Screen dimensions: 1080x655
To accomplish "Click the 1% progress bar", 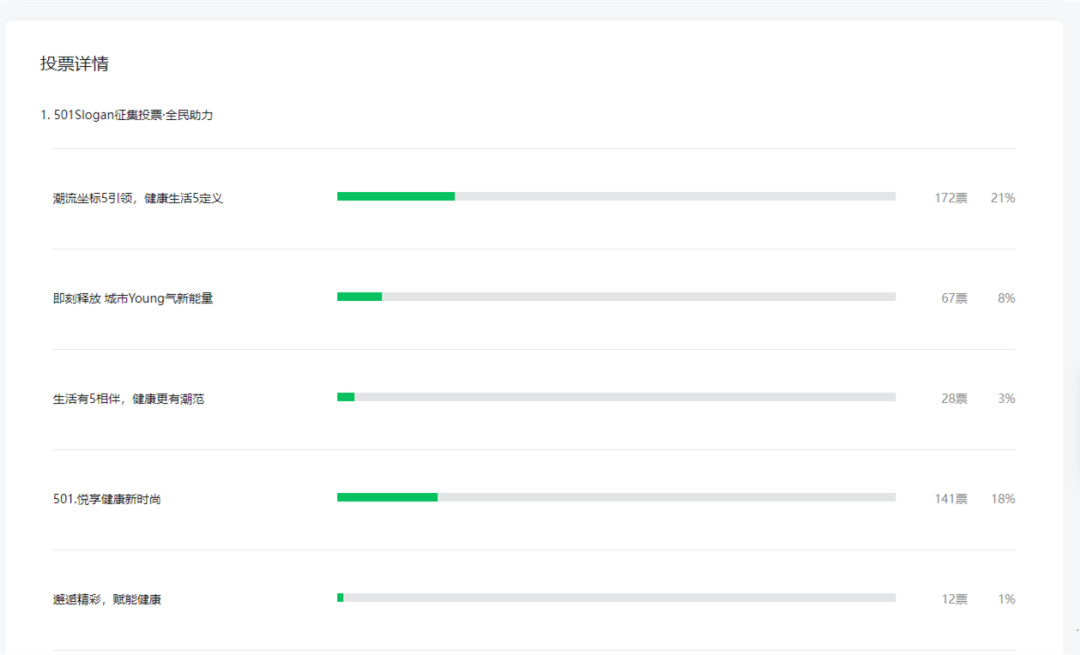I will point(616,598).
